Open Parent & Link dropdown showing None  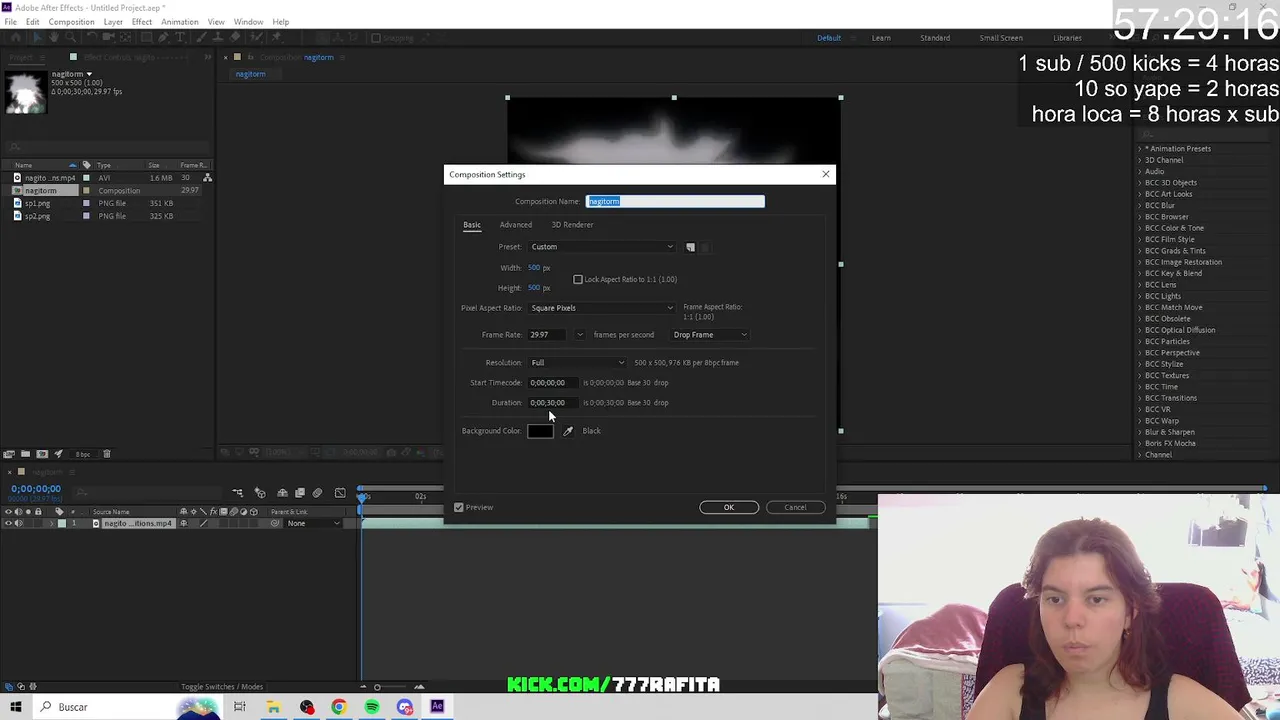pyautogui.click(x=313, y=524)
